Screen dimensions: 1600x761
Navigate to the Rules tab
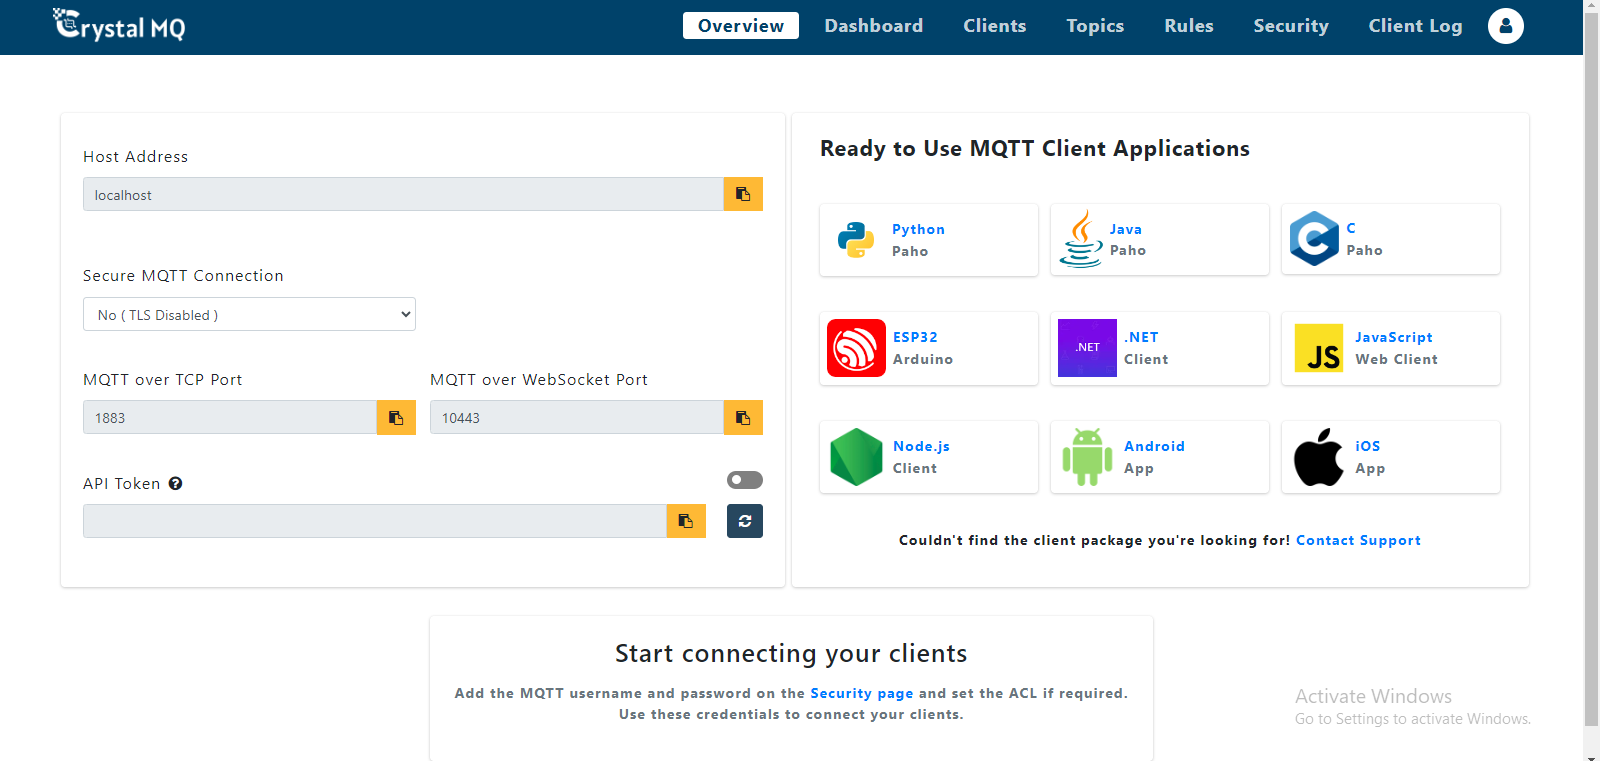coord(1189,26)
